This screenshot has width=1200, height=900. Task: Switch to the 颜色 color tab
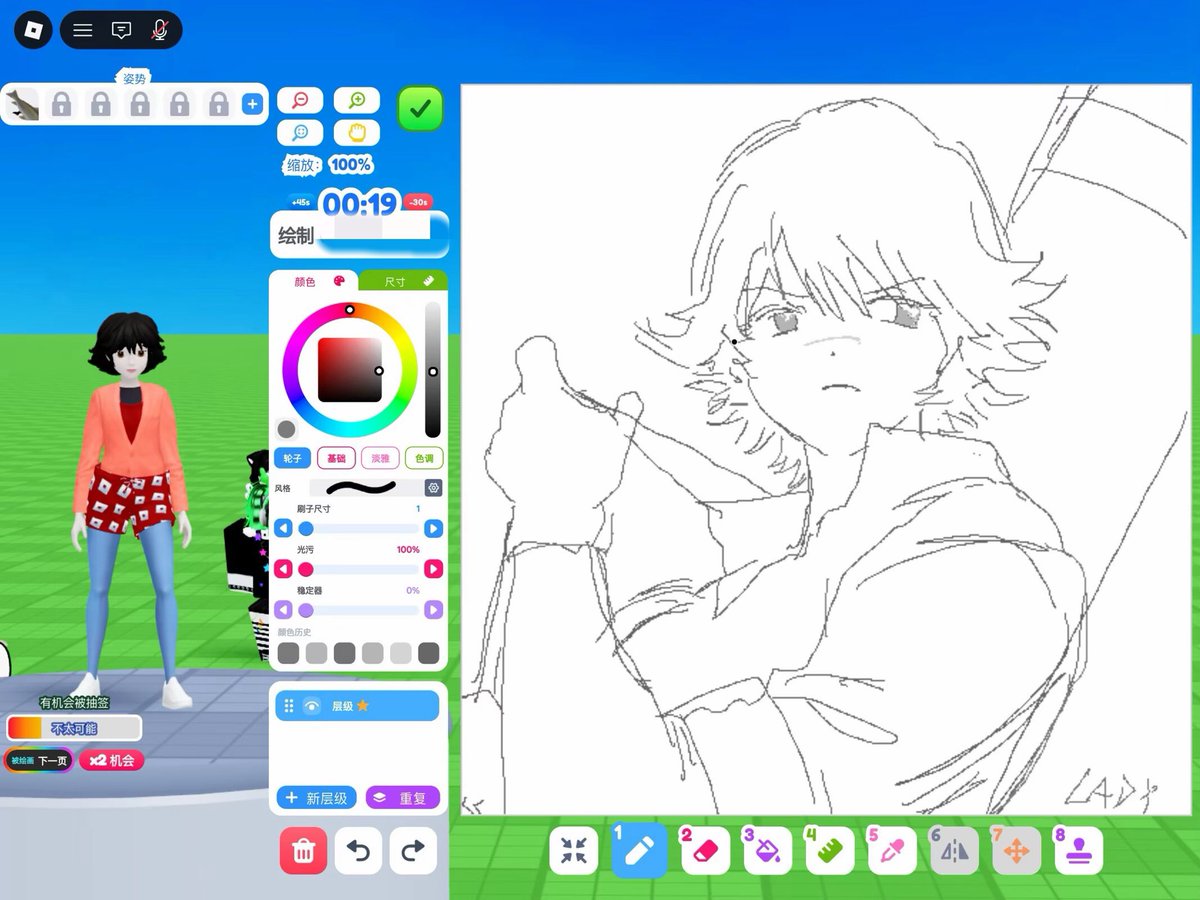coord(314,281)
